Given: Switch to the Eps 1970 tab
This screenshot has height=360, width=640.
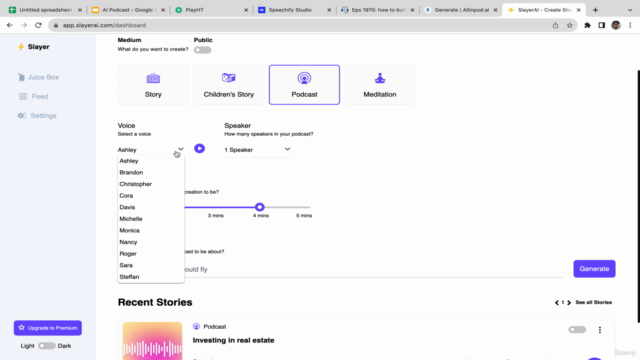Looking at the screenshot, I should point(377,10).
